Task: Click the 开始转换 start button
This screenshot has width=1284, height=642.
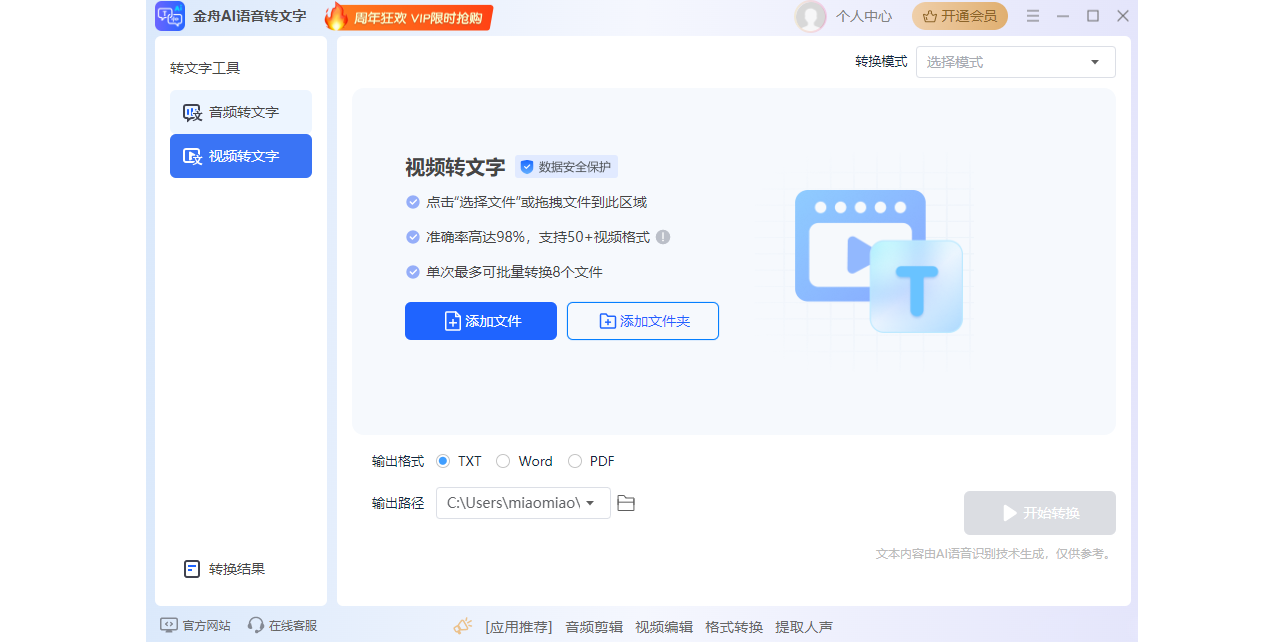Action: click(1039, 512)
